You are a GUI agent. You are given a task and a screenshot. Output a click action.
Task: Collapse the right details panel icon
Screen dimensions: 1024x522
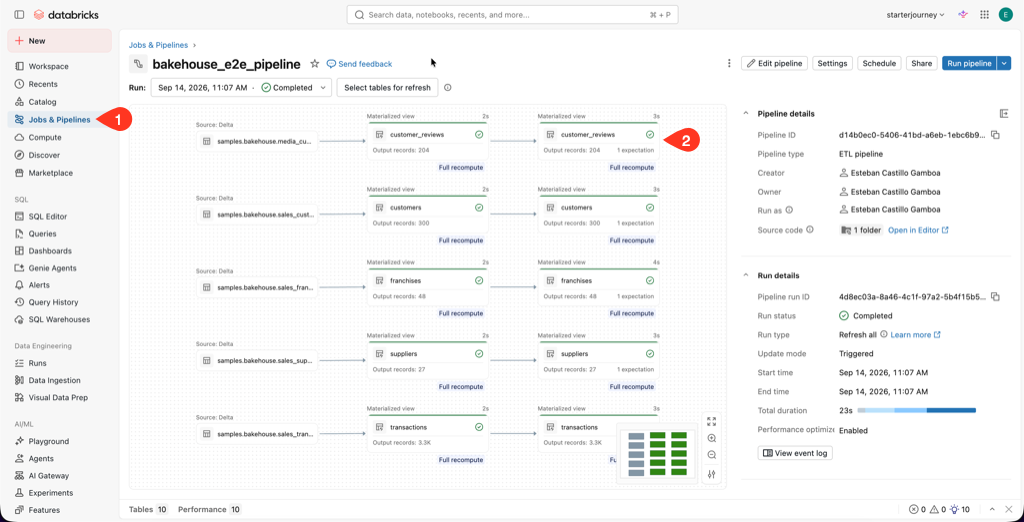click(1004, 114)
